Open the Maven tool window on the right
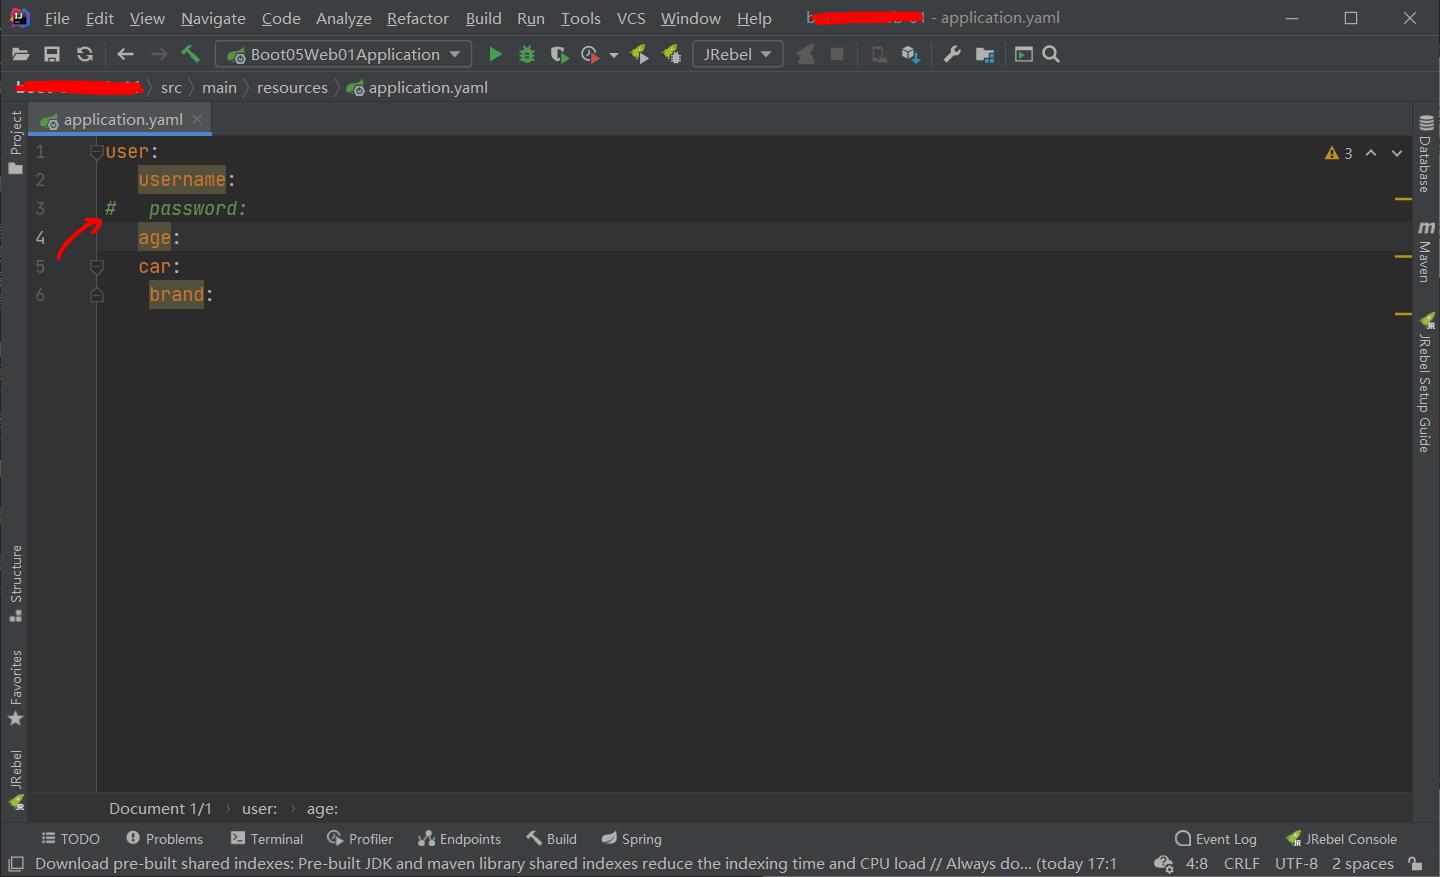The height and width of the screenshot is (877, 1440). (1426, 251)
